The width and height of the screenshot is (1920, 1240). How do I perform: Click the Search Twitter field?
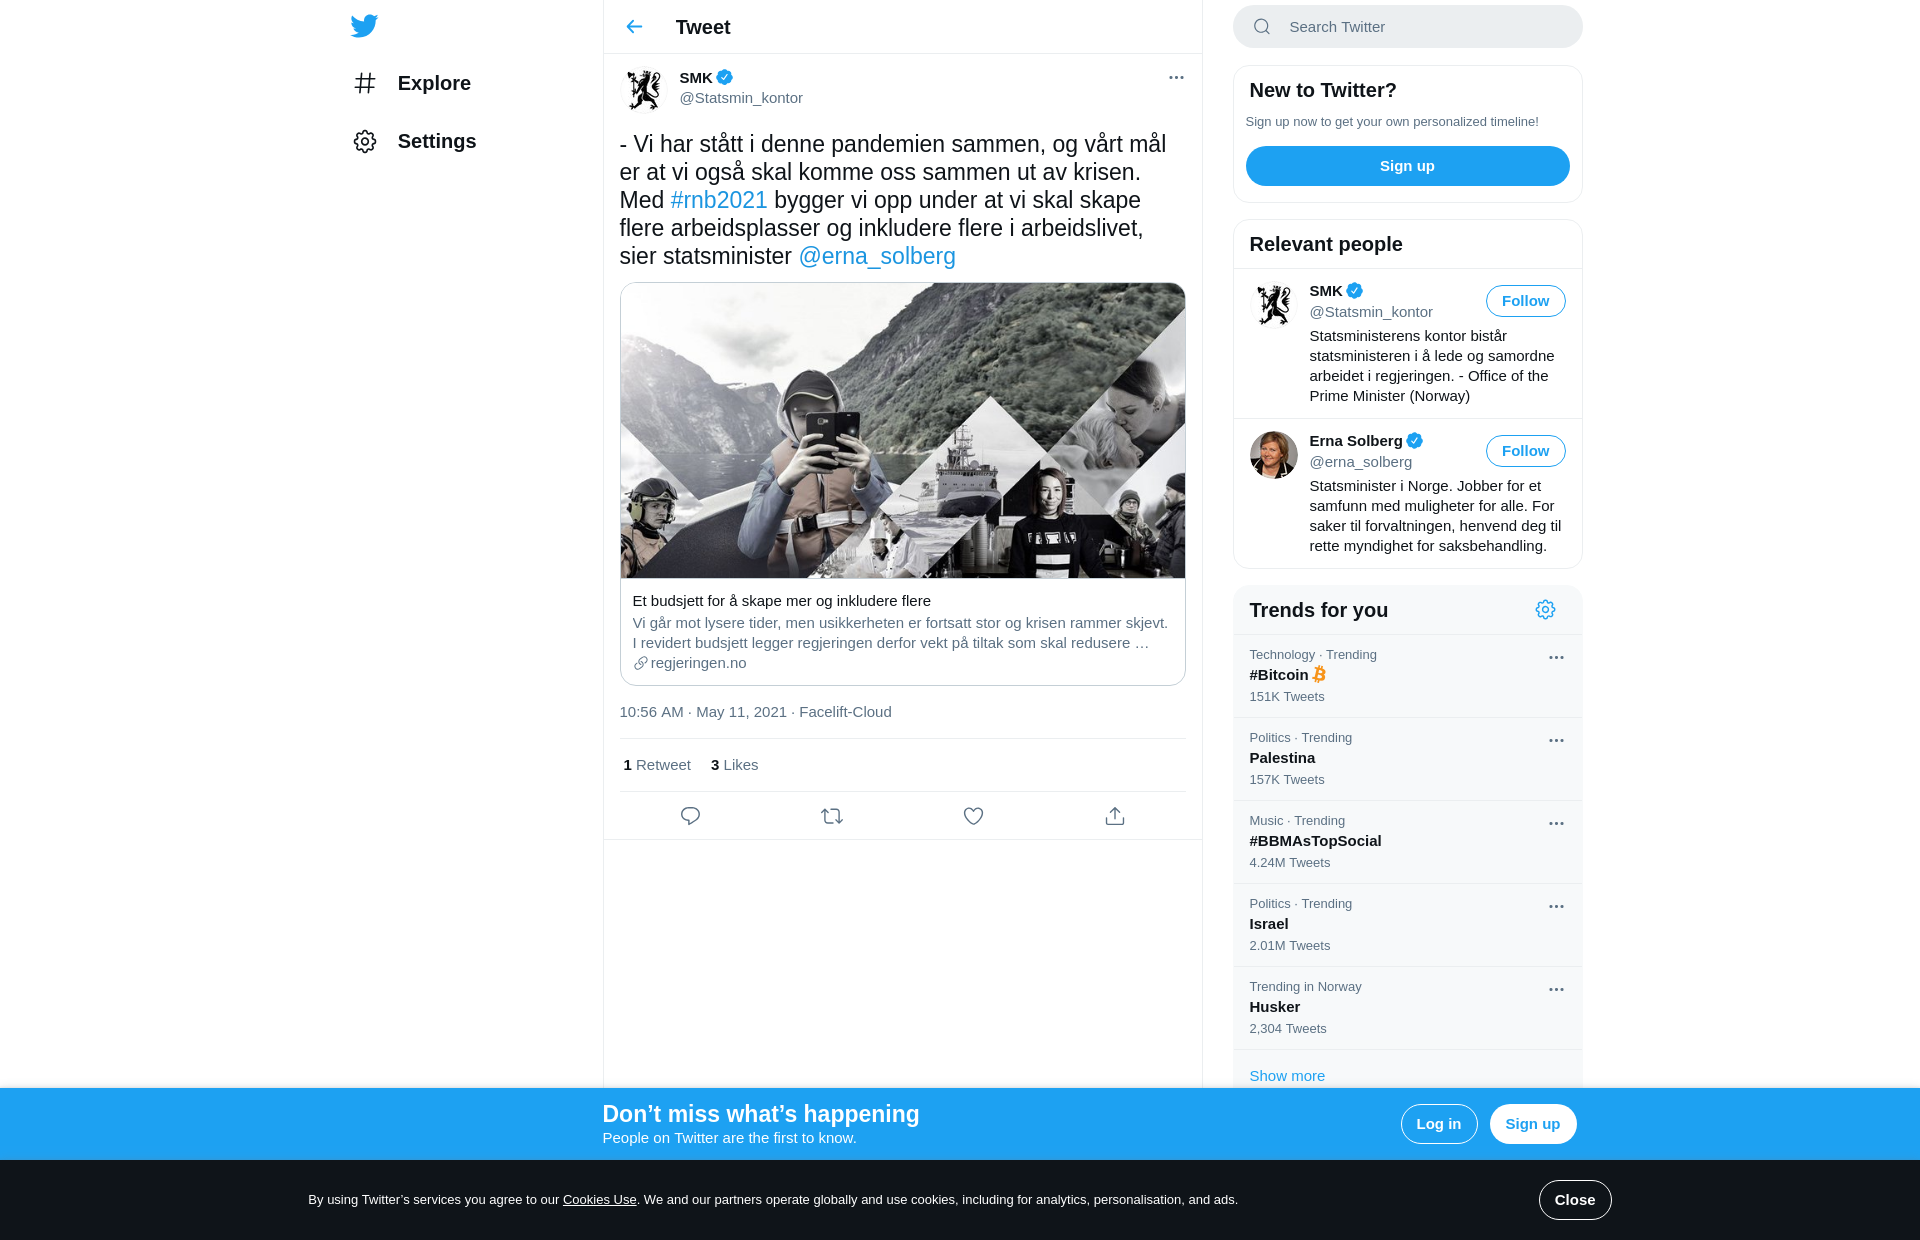(x=1407, y=27)
